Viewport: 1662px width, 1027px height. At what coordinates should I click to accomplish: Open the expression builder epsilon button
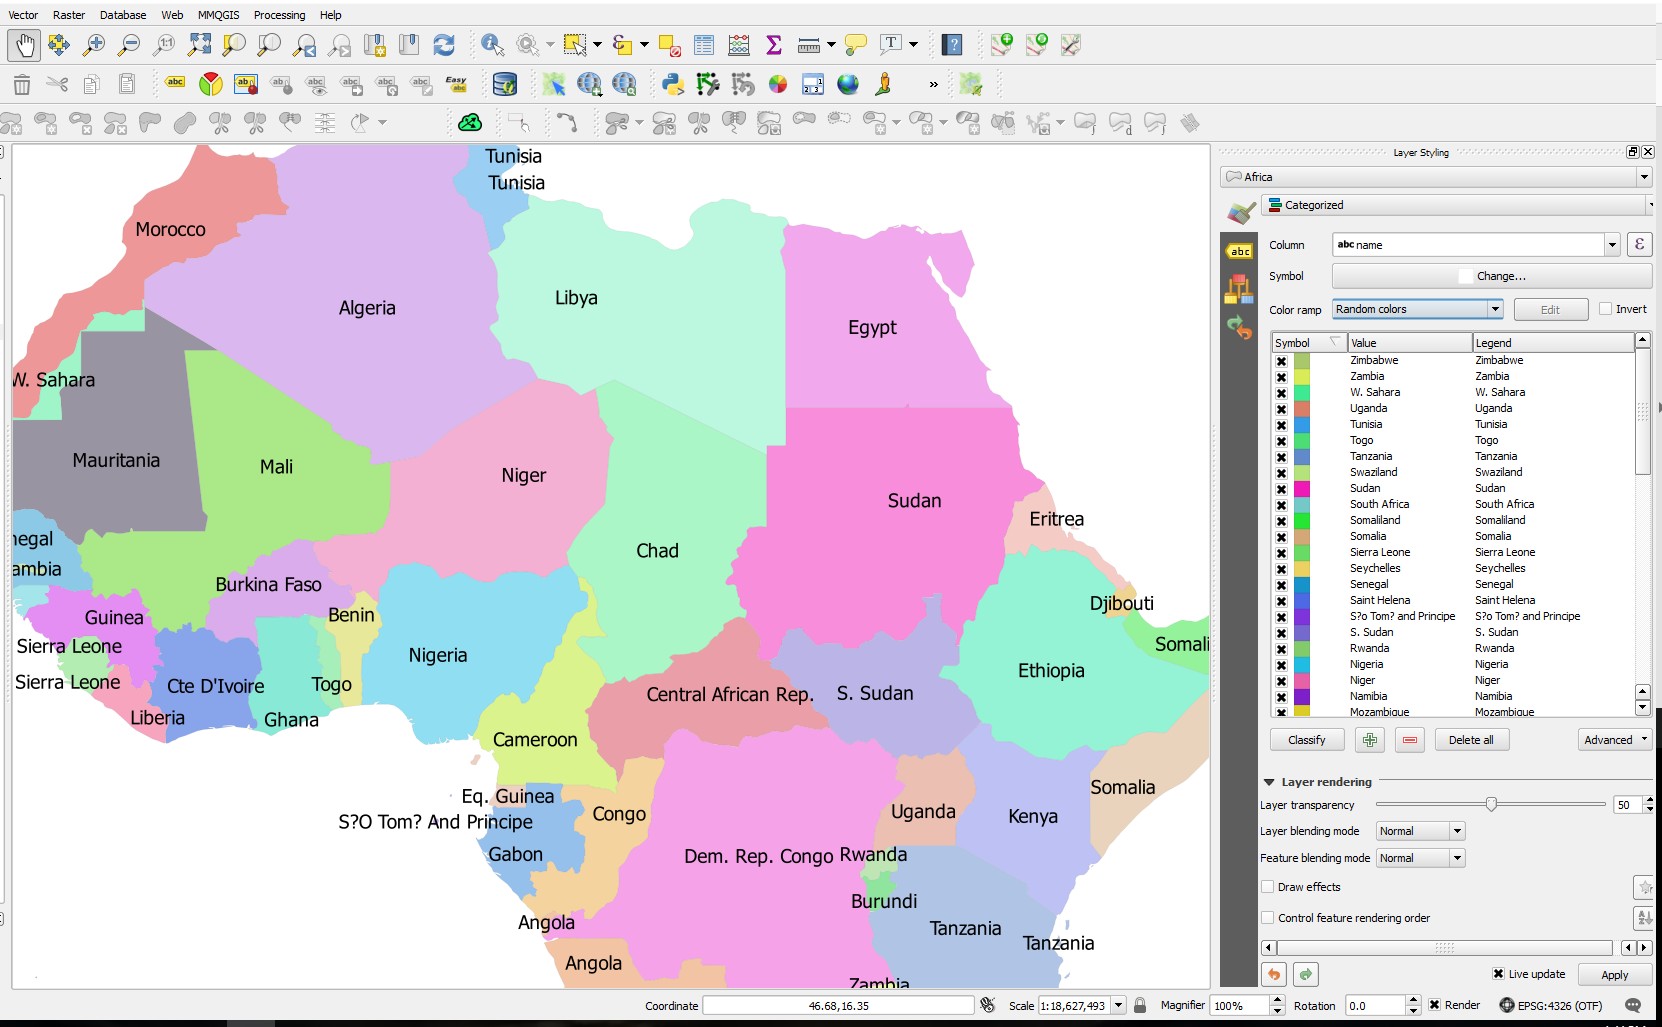[x=1639, y=244]
